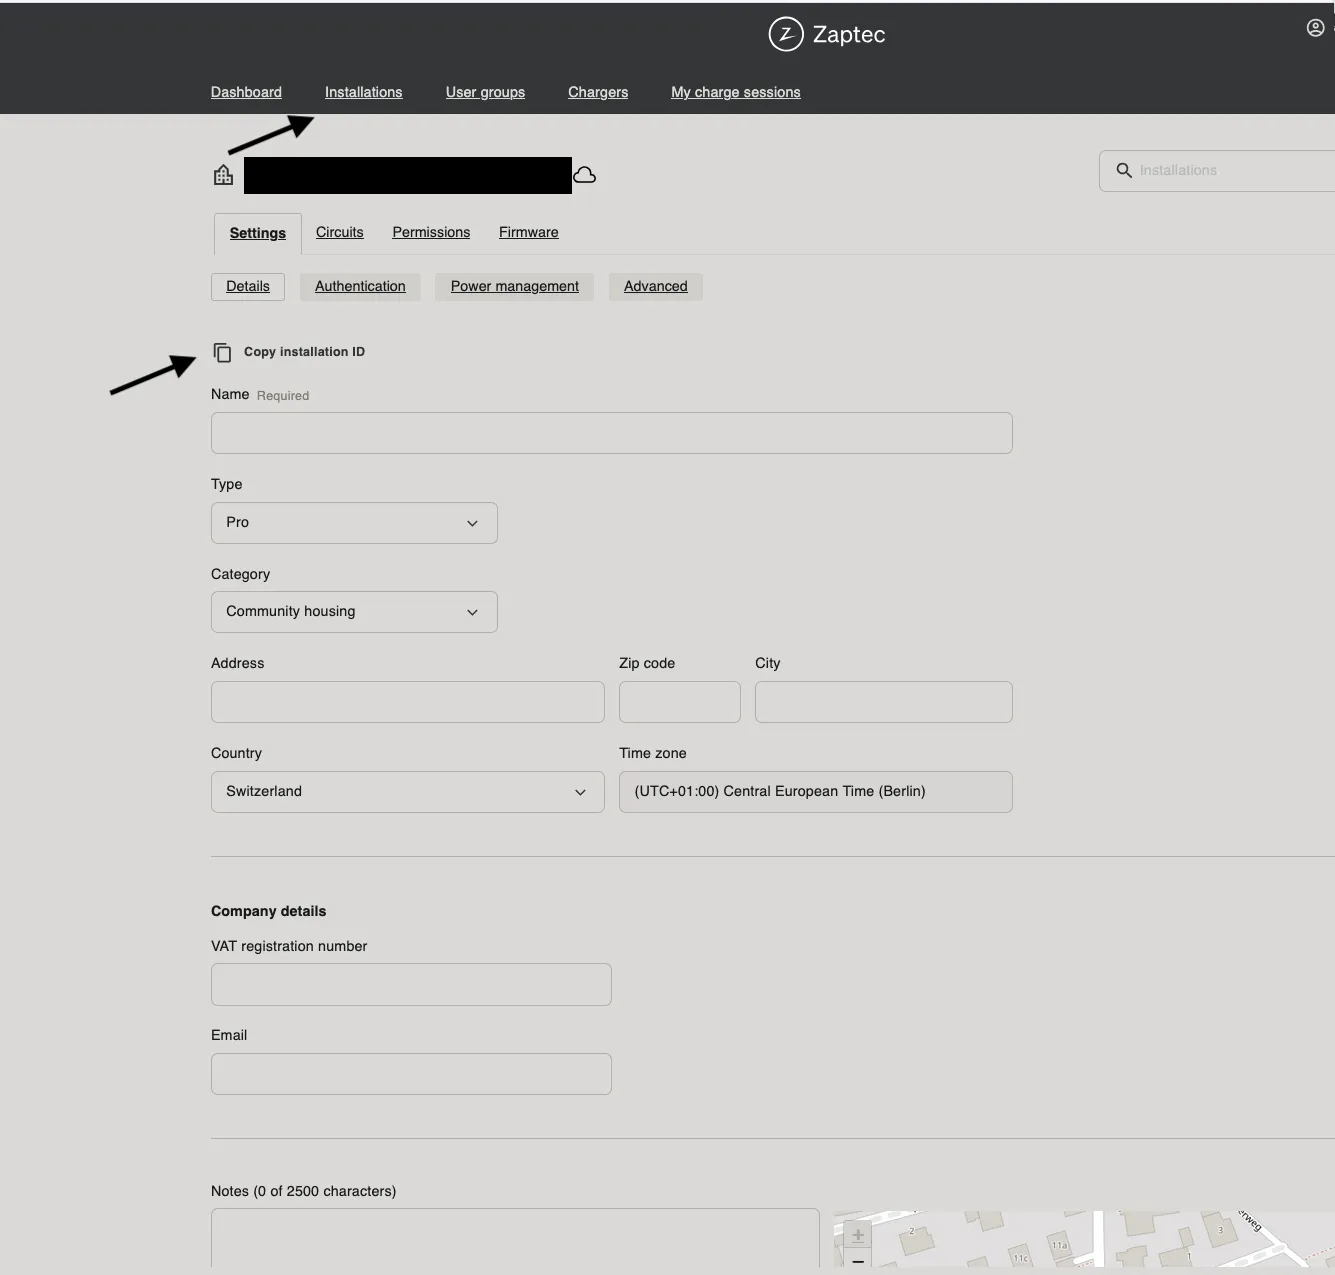Focus the Name required input field
This screenshot has width=1335, height=1275.
coord(612,433)
